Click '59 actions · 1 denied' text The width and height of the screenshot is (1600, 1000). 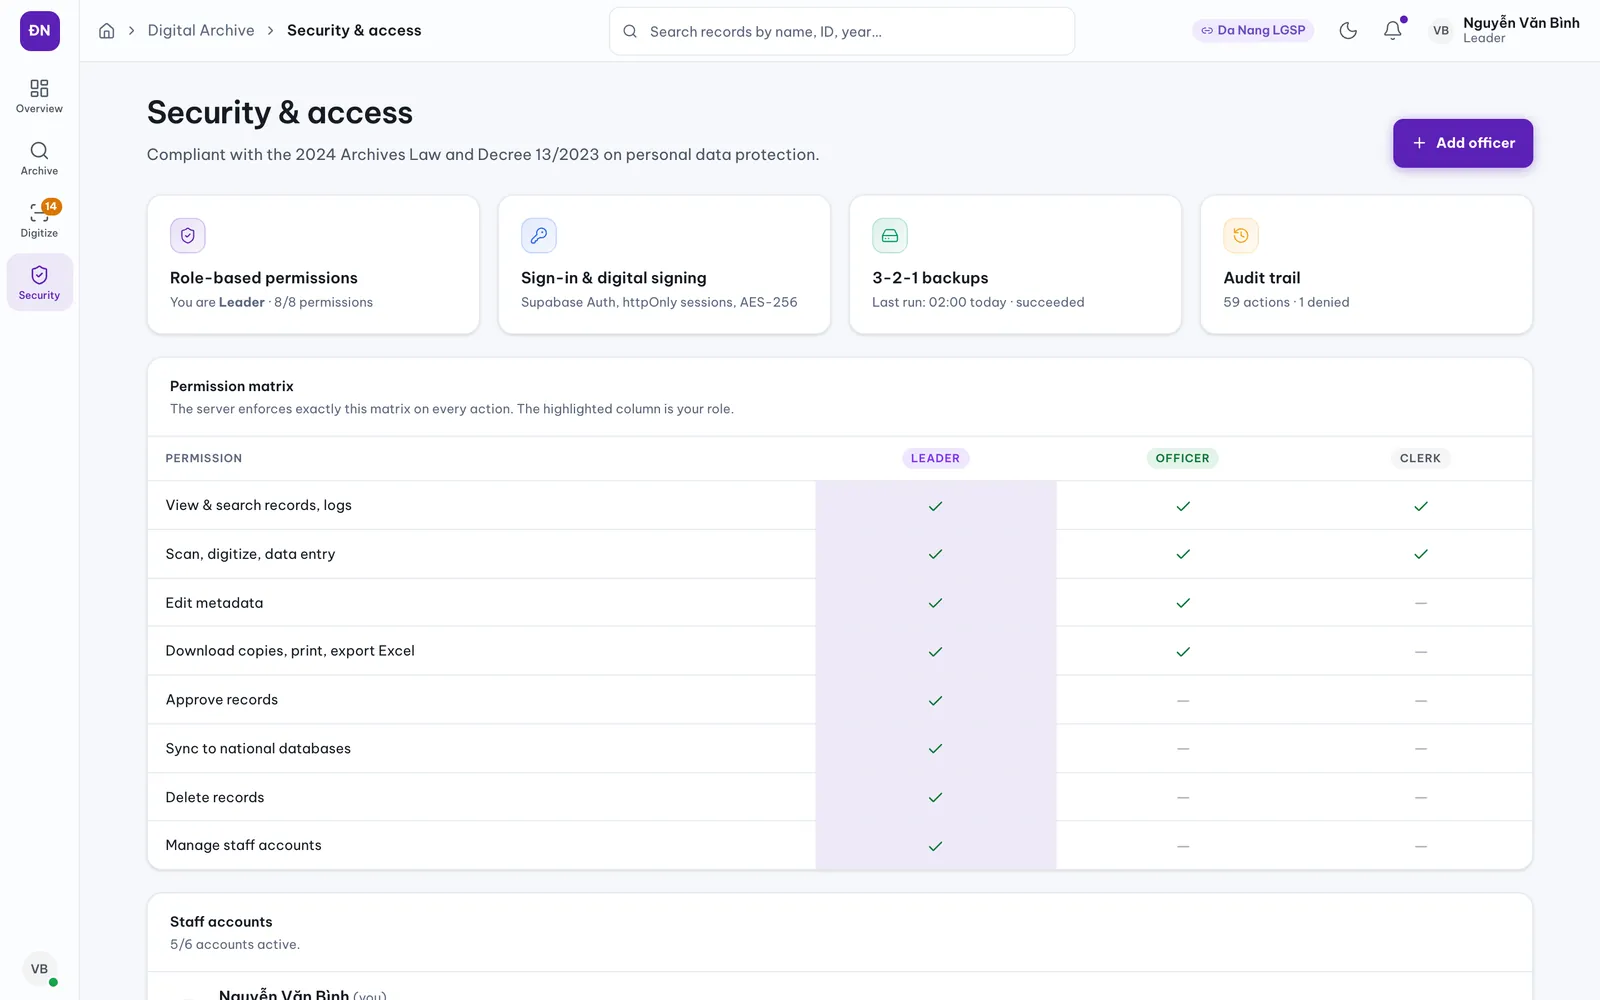pos(1286,302)
